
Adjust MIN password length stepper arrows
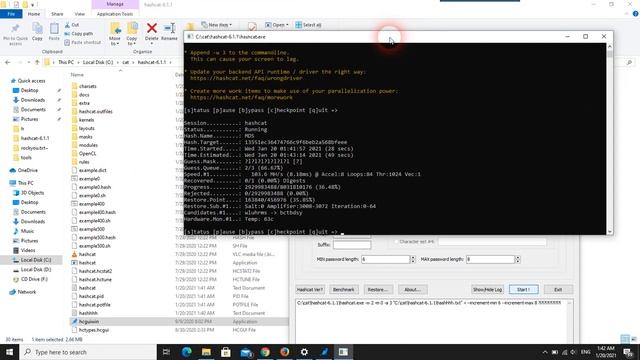click(413, 259)
